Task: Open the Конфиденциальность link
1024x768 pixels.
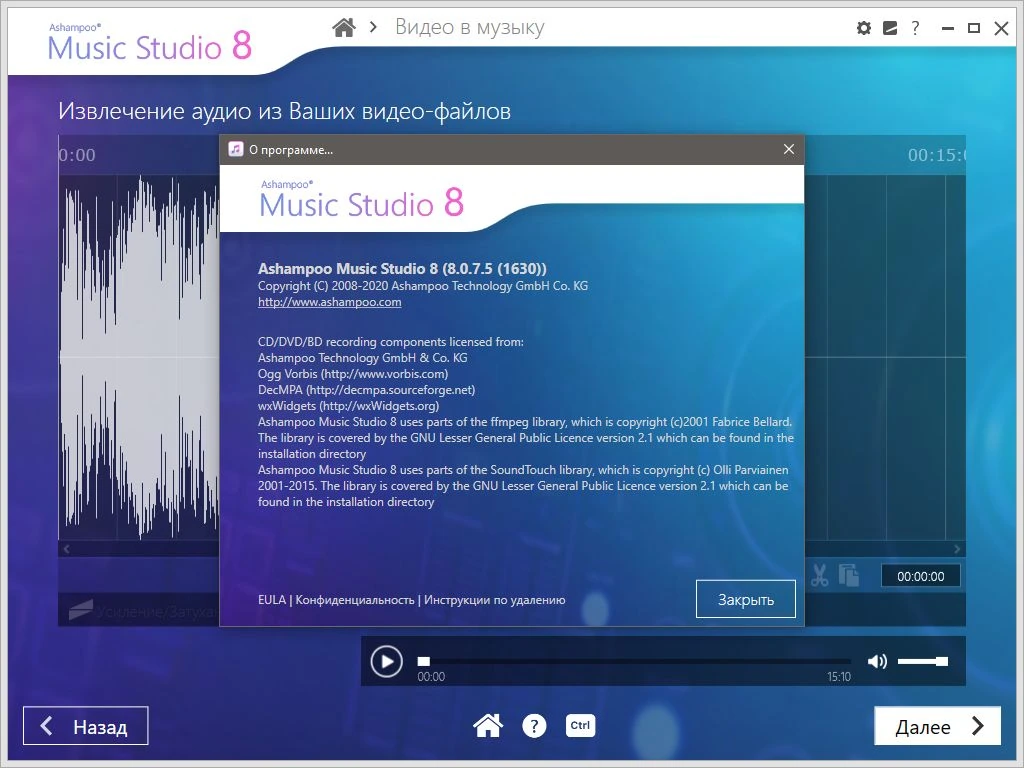Action: point(355,600)
